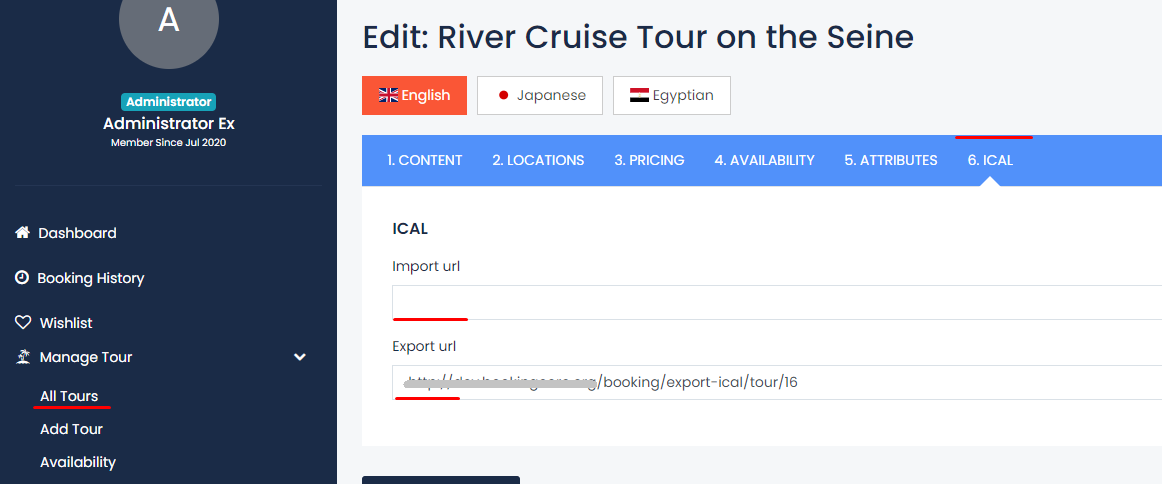1162x484 pixels.
Task: Click the Dashboard home icon
Action: click(22, 233)
